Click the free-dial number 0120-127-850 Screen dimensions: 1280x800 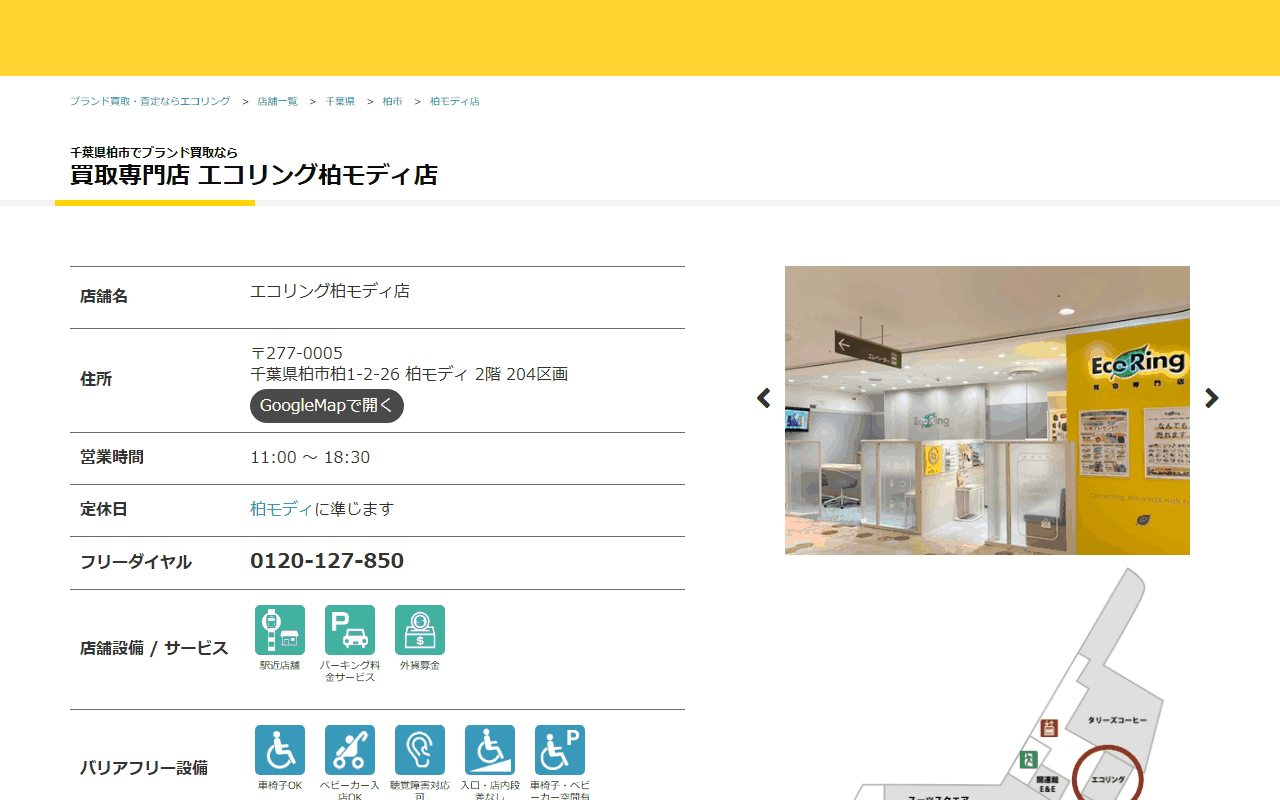click(327, 561)
